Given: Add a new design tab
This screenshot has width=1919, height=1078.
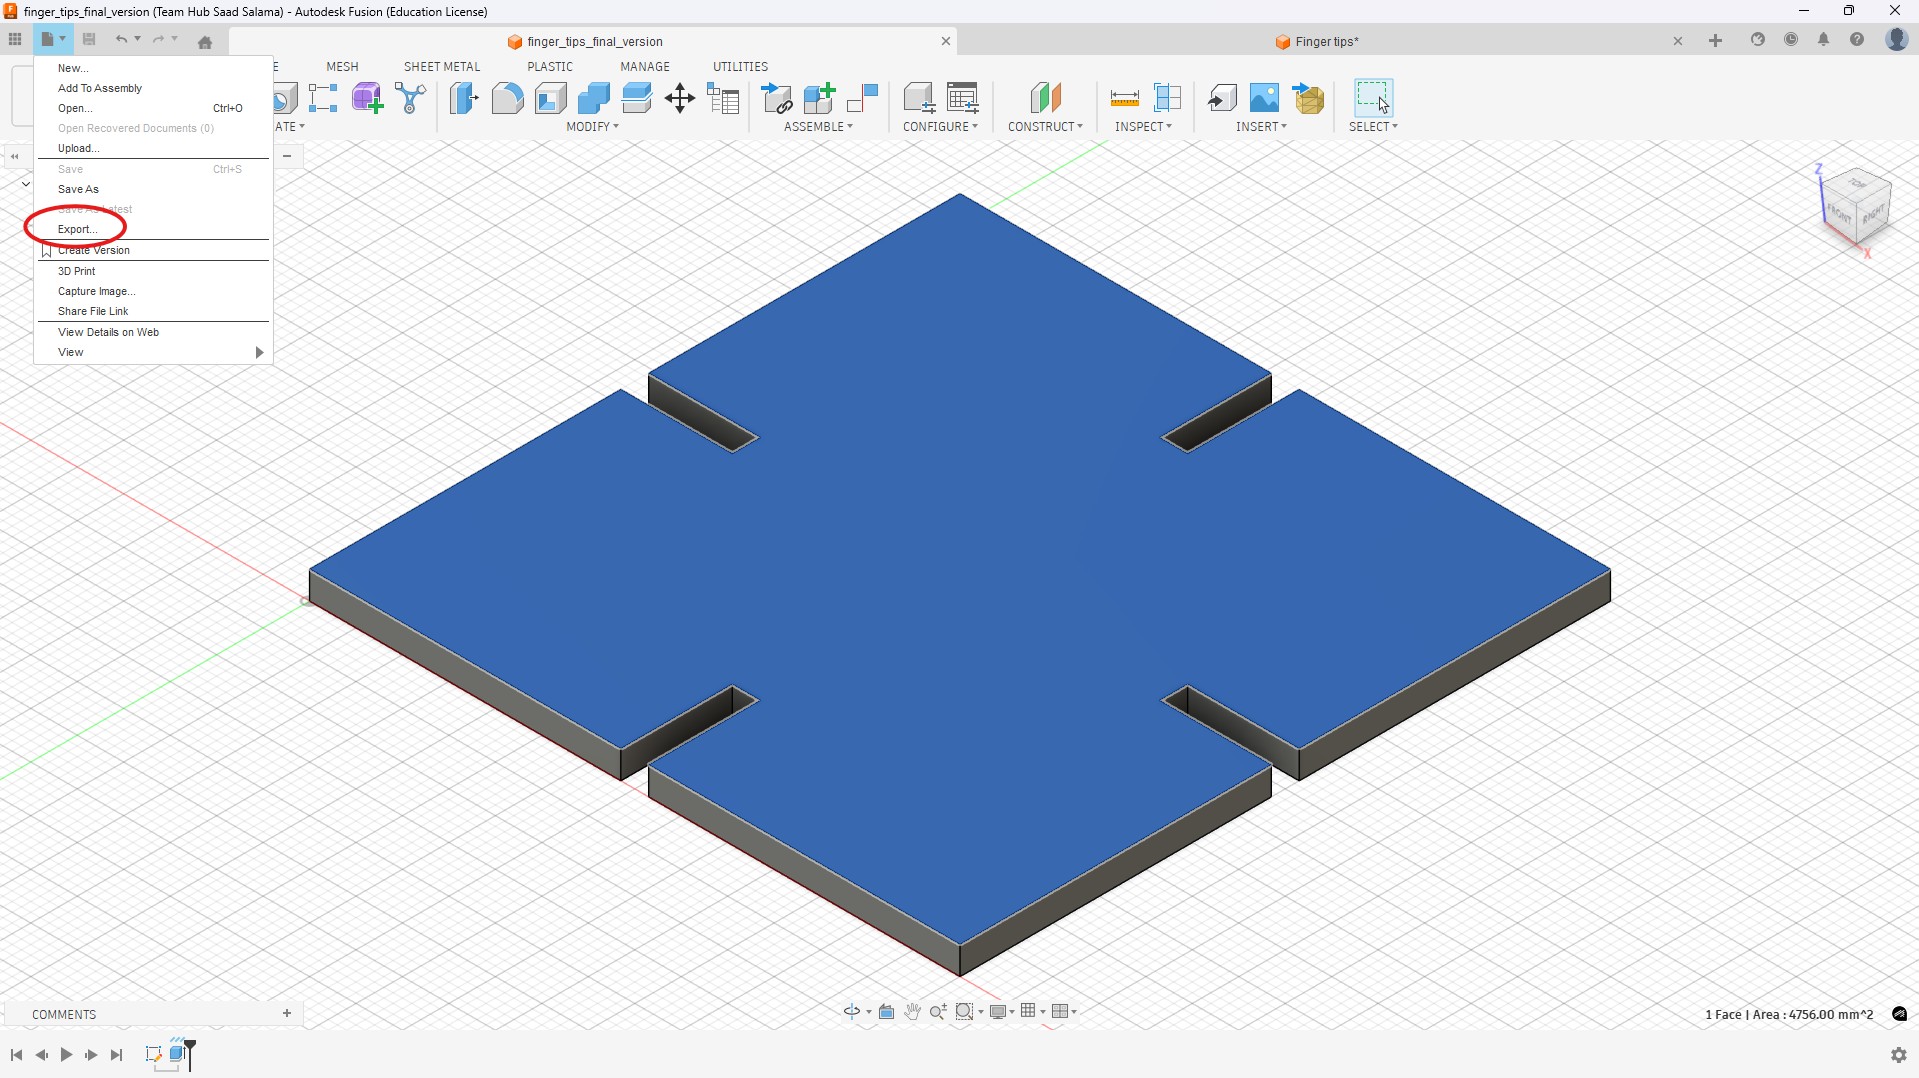Looking at the screenshot, I should click(1715, 41).
